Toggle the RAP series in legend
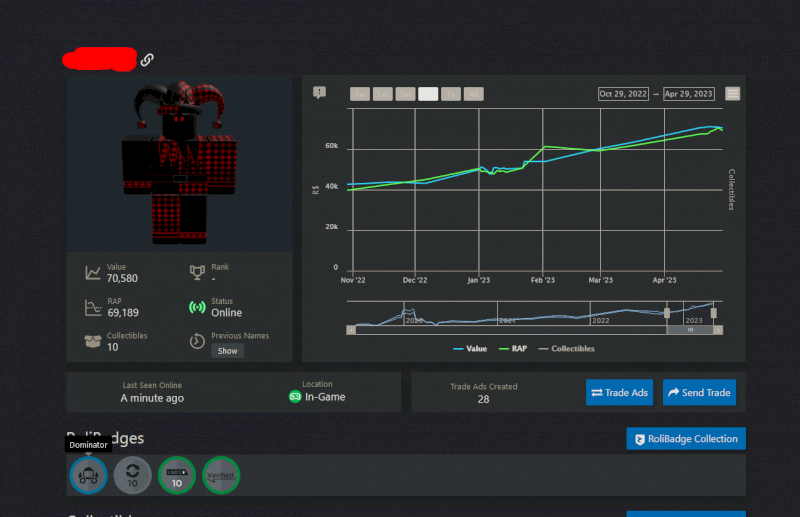800x517 pixels. click(513, 349)
